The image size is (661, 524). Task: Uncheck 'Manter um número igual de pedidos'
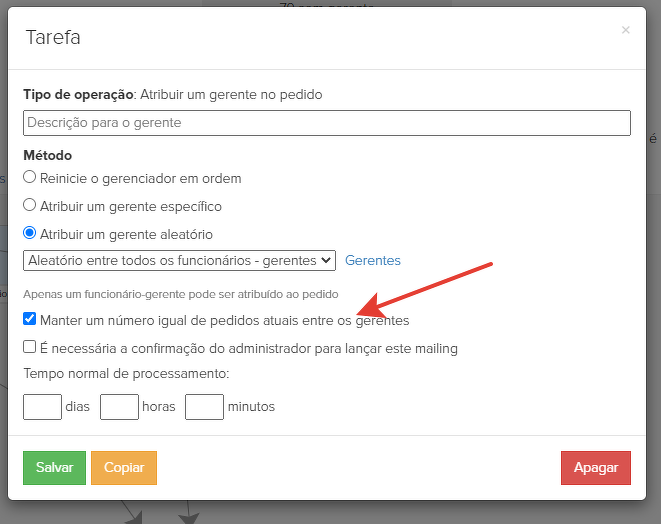tap(30, 320)
